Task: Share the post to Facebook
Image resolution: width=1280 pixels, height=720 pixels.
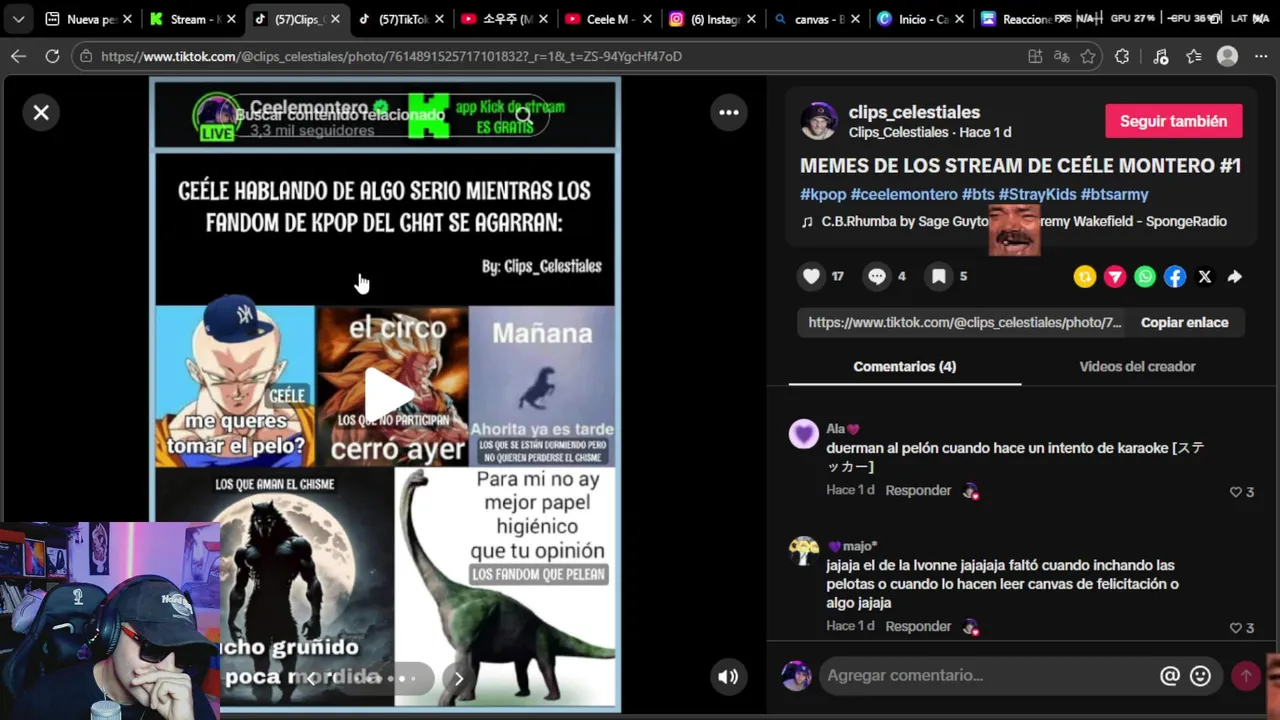Action: pos(1175,277)
